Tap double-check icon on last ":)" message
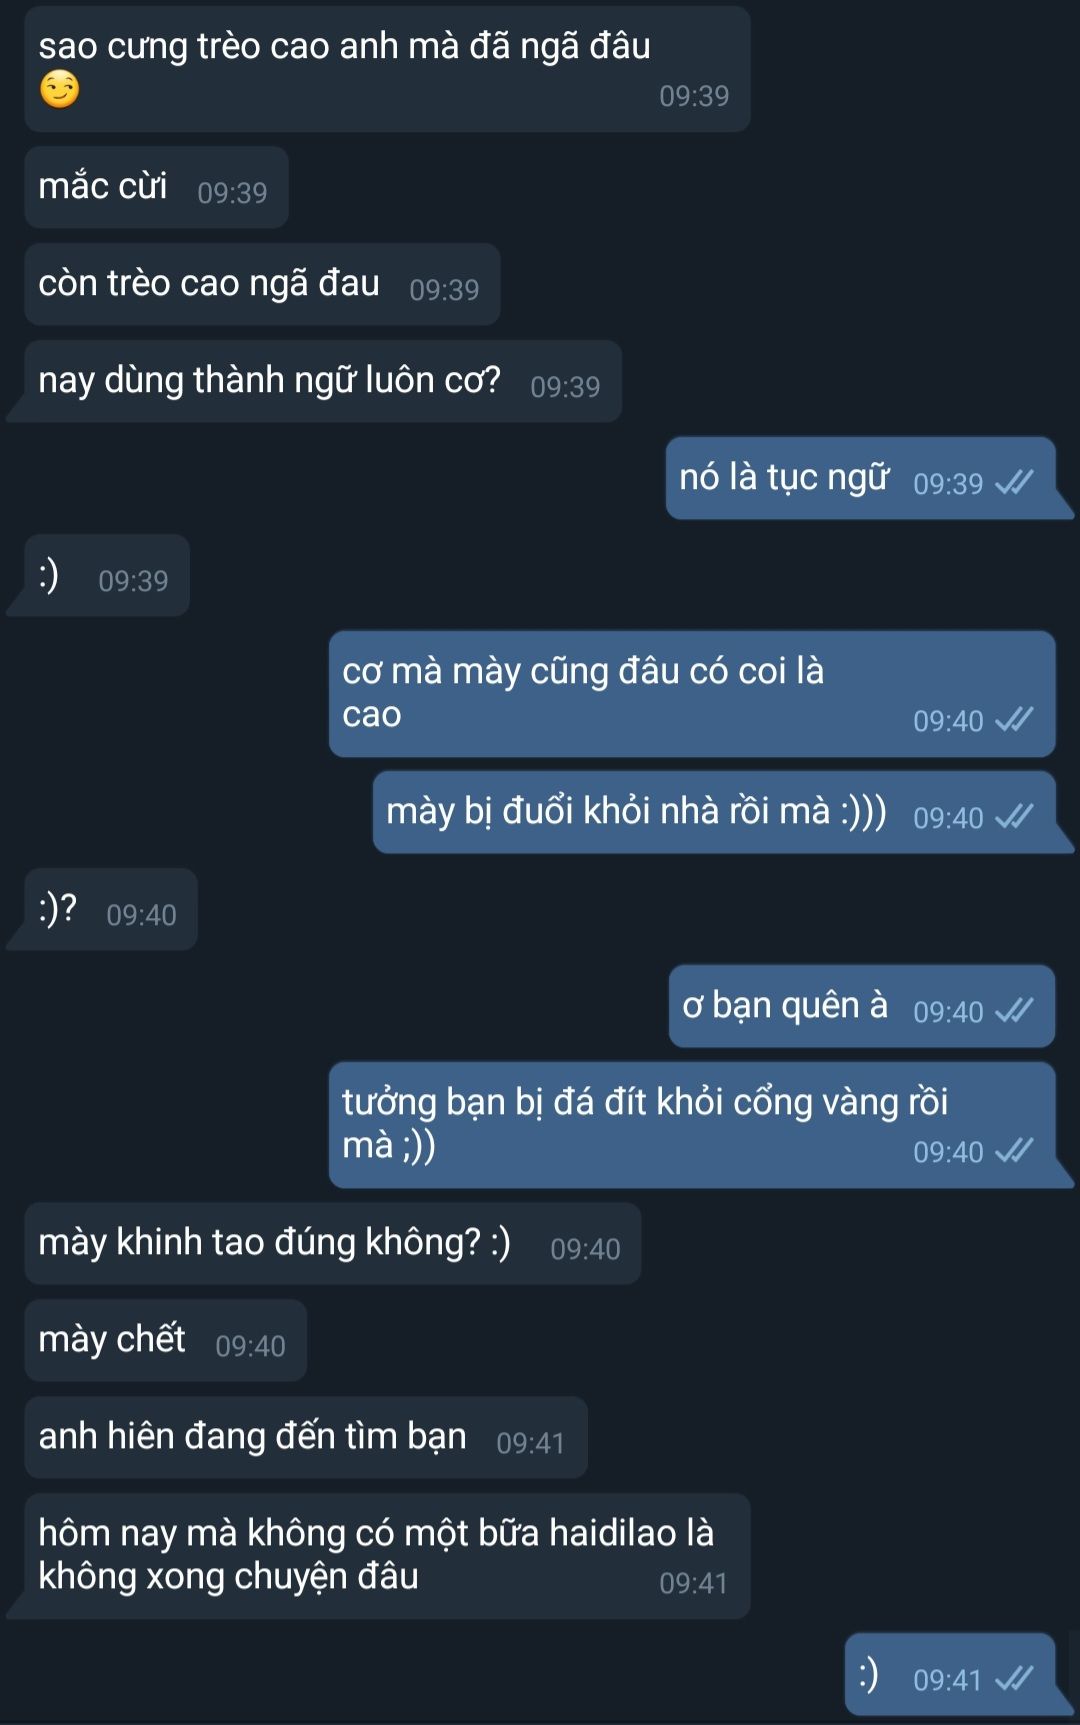This screenshot has width=1080, height=1725. click(1014, 1679)
